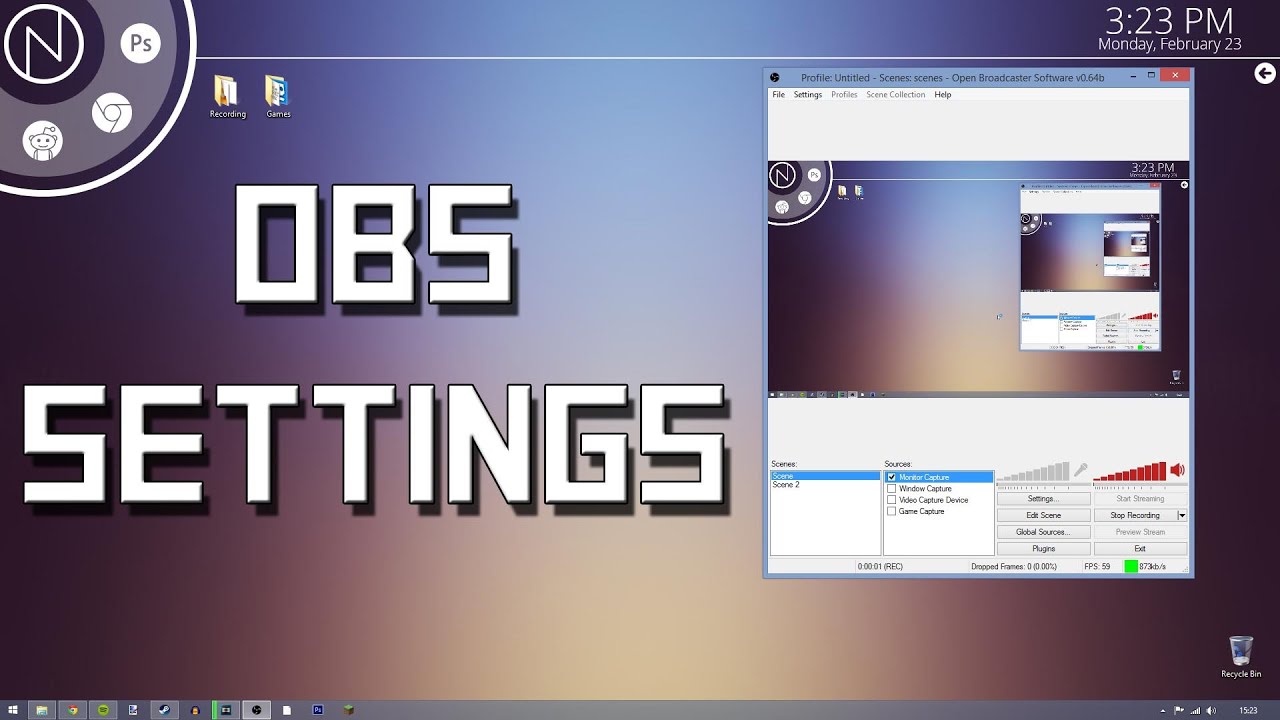The image size is (1280, 720).
Task: Show hidden system tray icons
Action: pyautogui.click(x=1162, y=710)
